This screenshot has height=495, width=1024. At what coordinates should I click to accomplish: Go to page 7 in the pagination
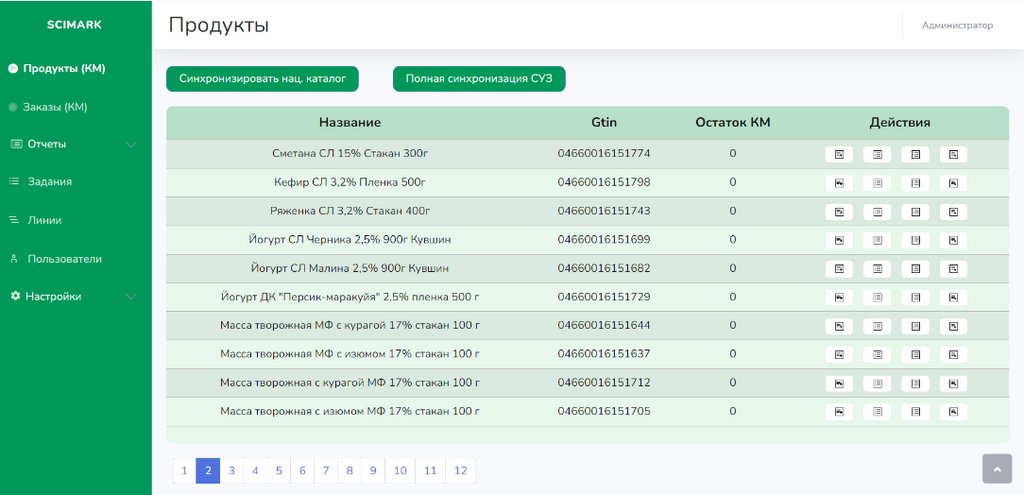(x=326, y=470)
